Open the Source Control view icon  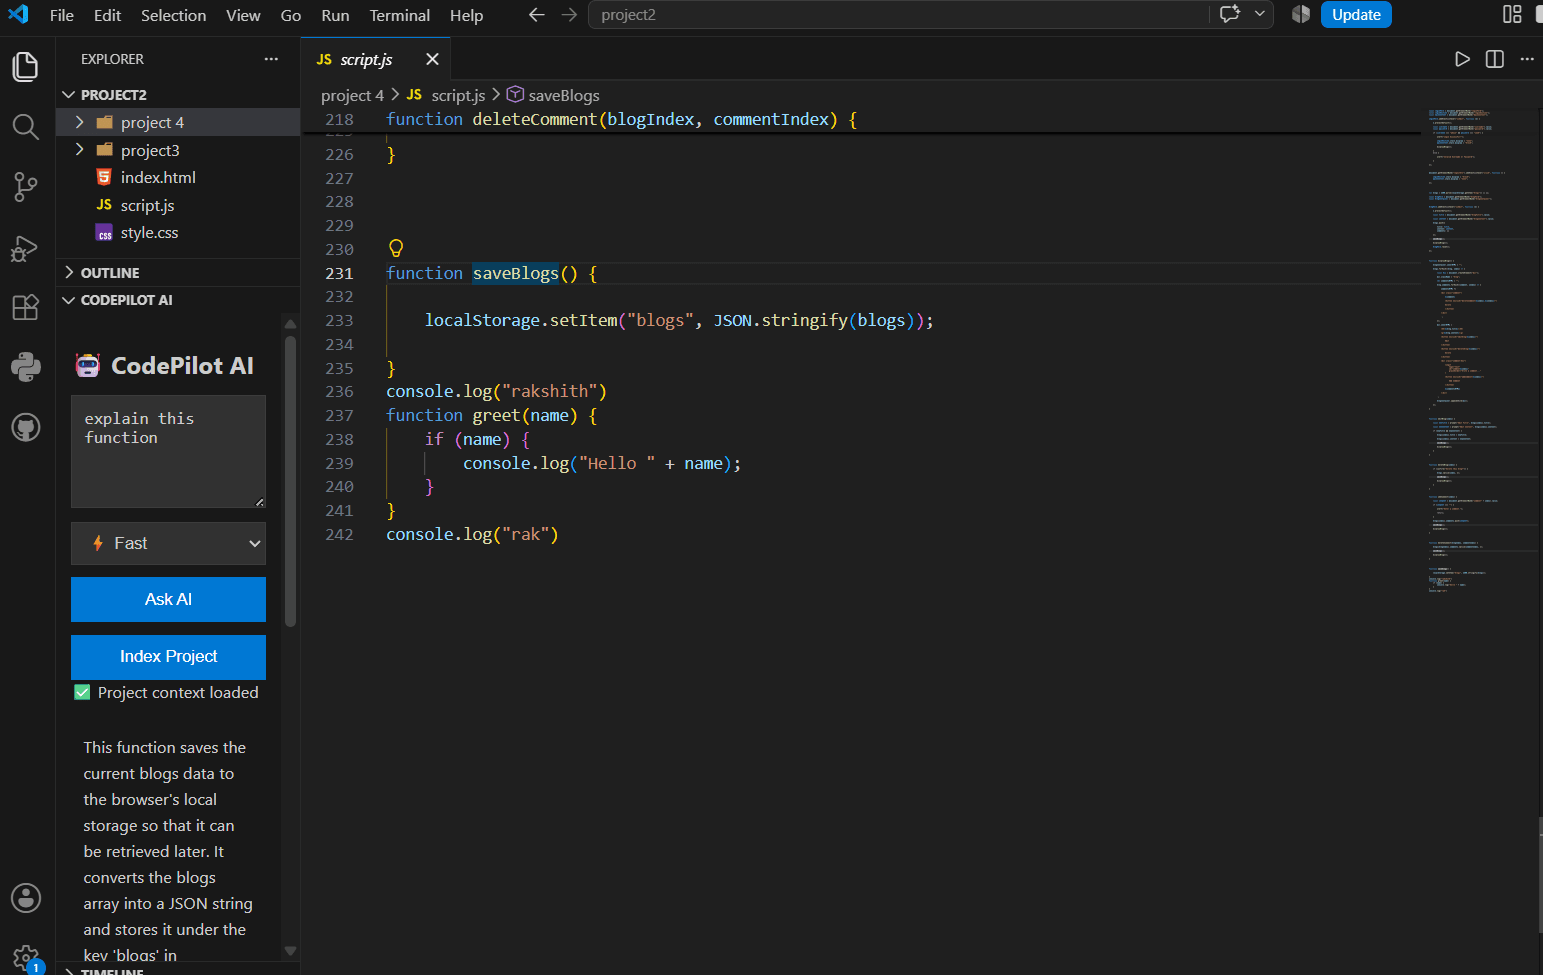coord(25,187)
